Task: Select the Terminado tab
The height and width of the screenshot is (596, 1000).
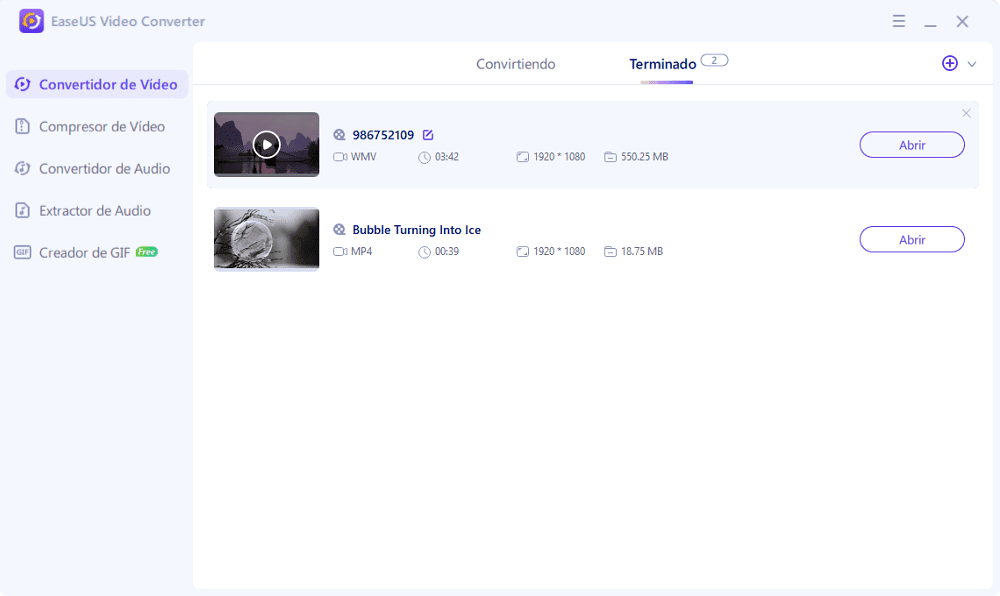Action: [663, 64]
